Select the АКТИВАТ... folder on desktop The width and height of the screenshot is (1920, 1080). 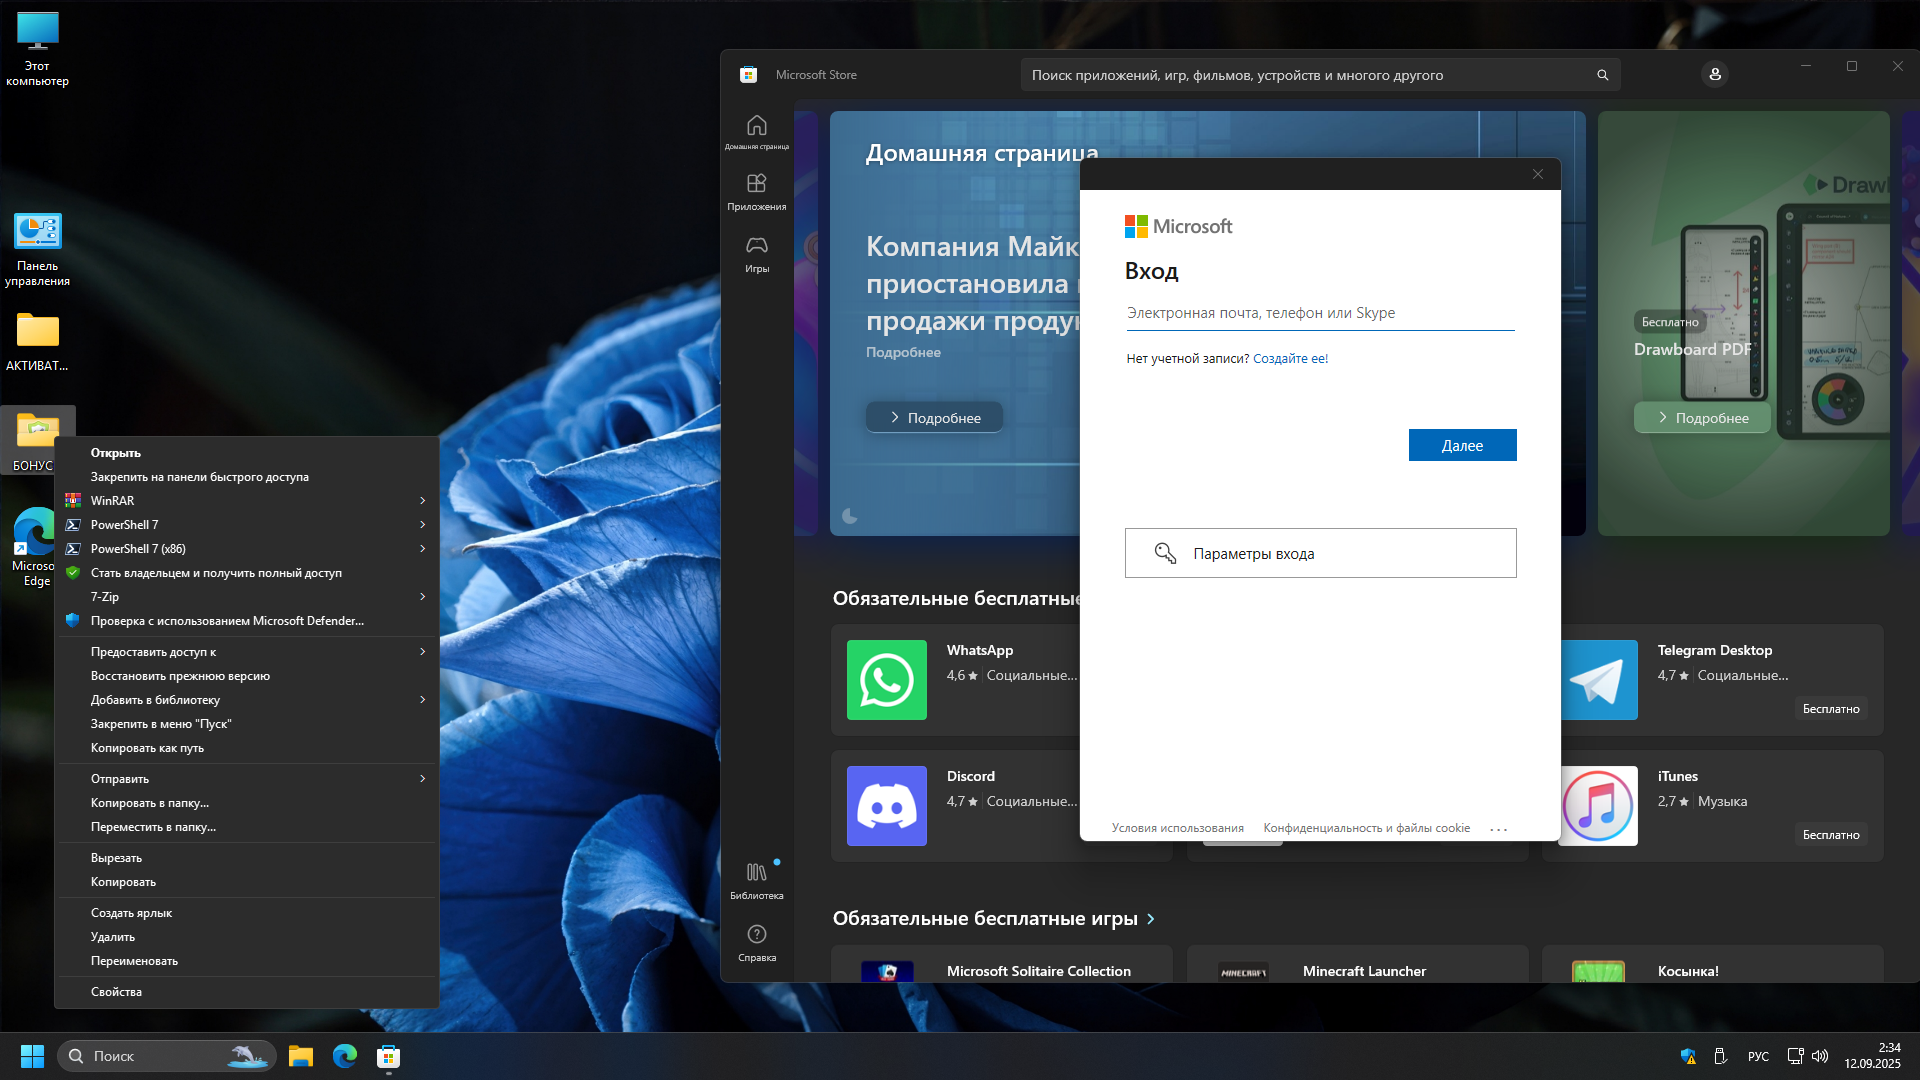pos(37,343)
